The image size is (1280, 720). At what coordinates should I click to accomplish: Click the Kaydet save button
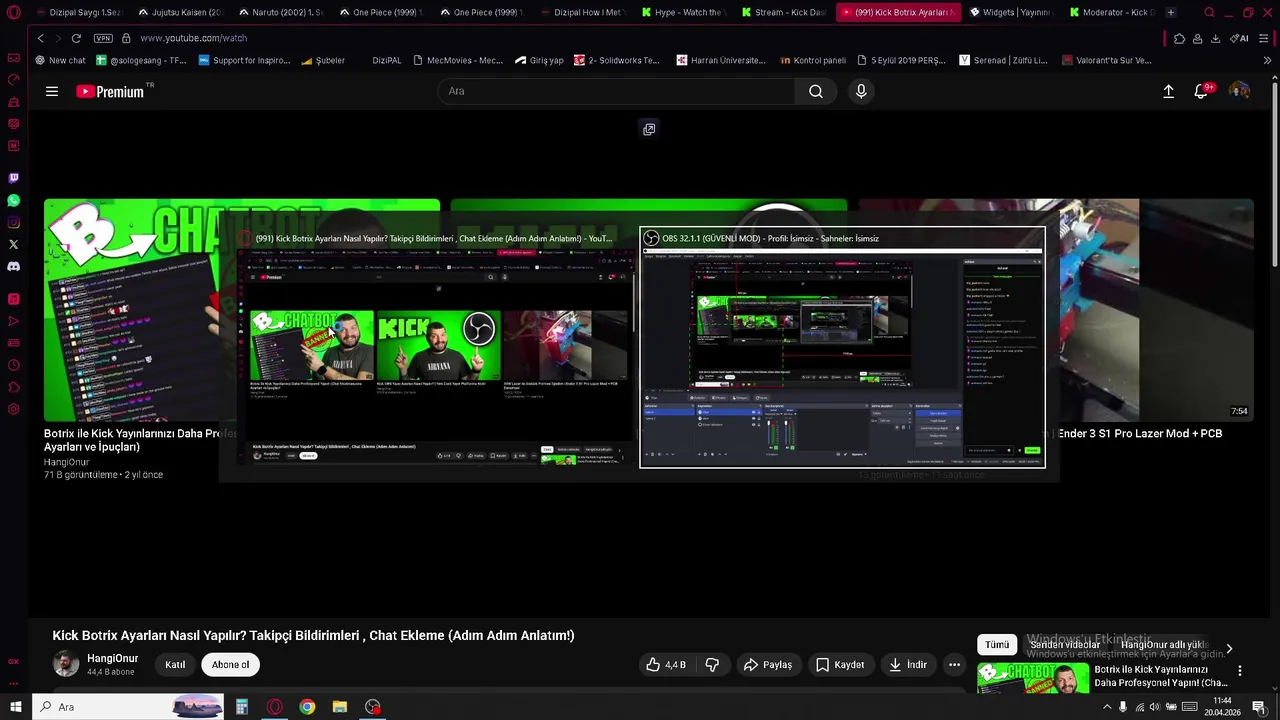840,664
